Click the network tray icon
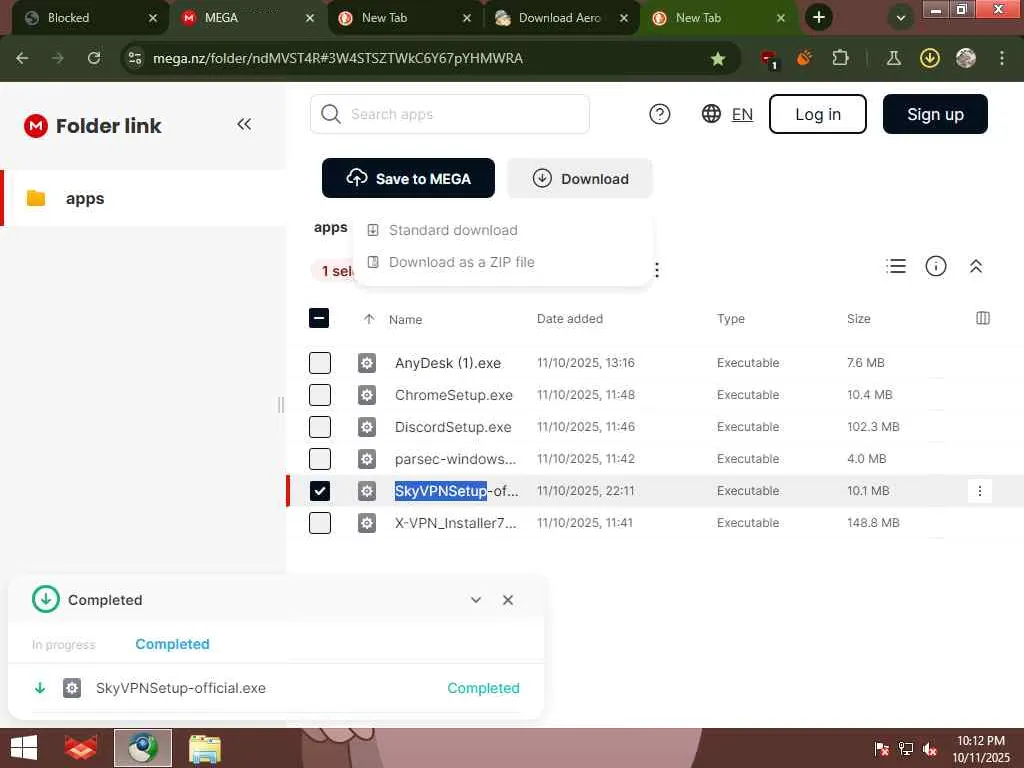 905,749
